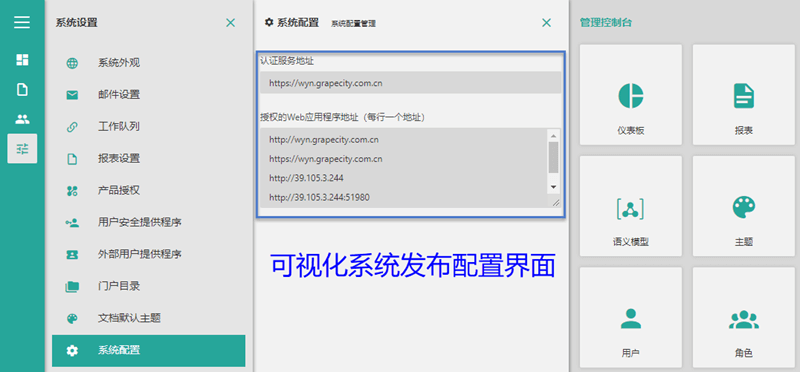Open the hamburger menu in sidebar
The width and height of the screenshot is (800, 372).
(x=22, y=22)
